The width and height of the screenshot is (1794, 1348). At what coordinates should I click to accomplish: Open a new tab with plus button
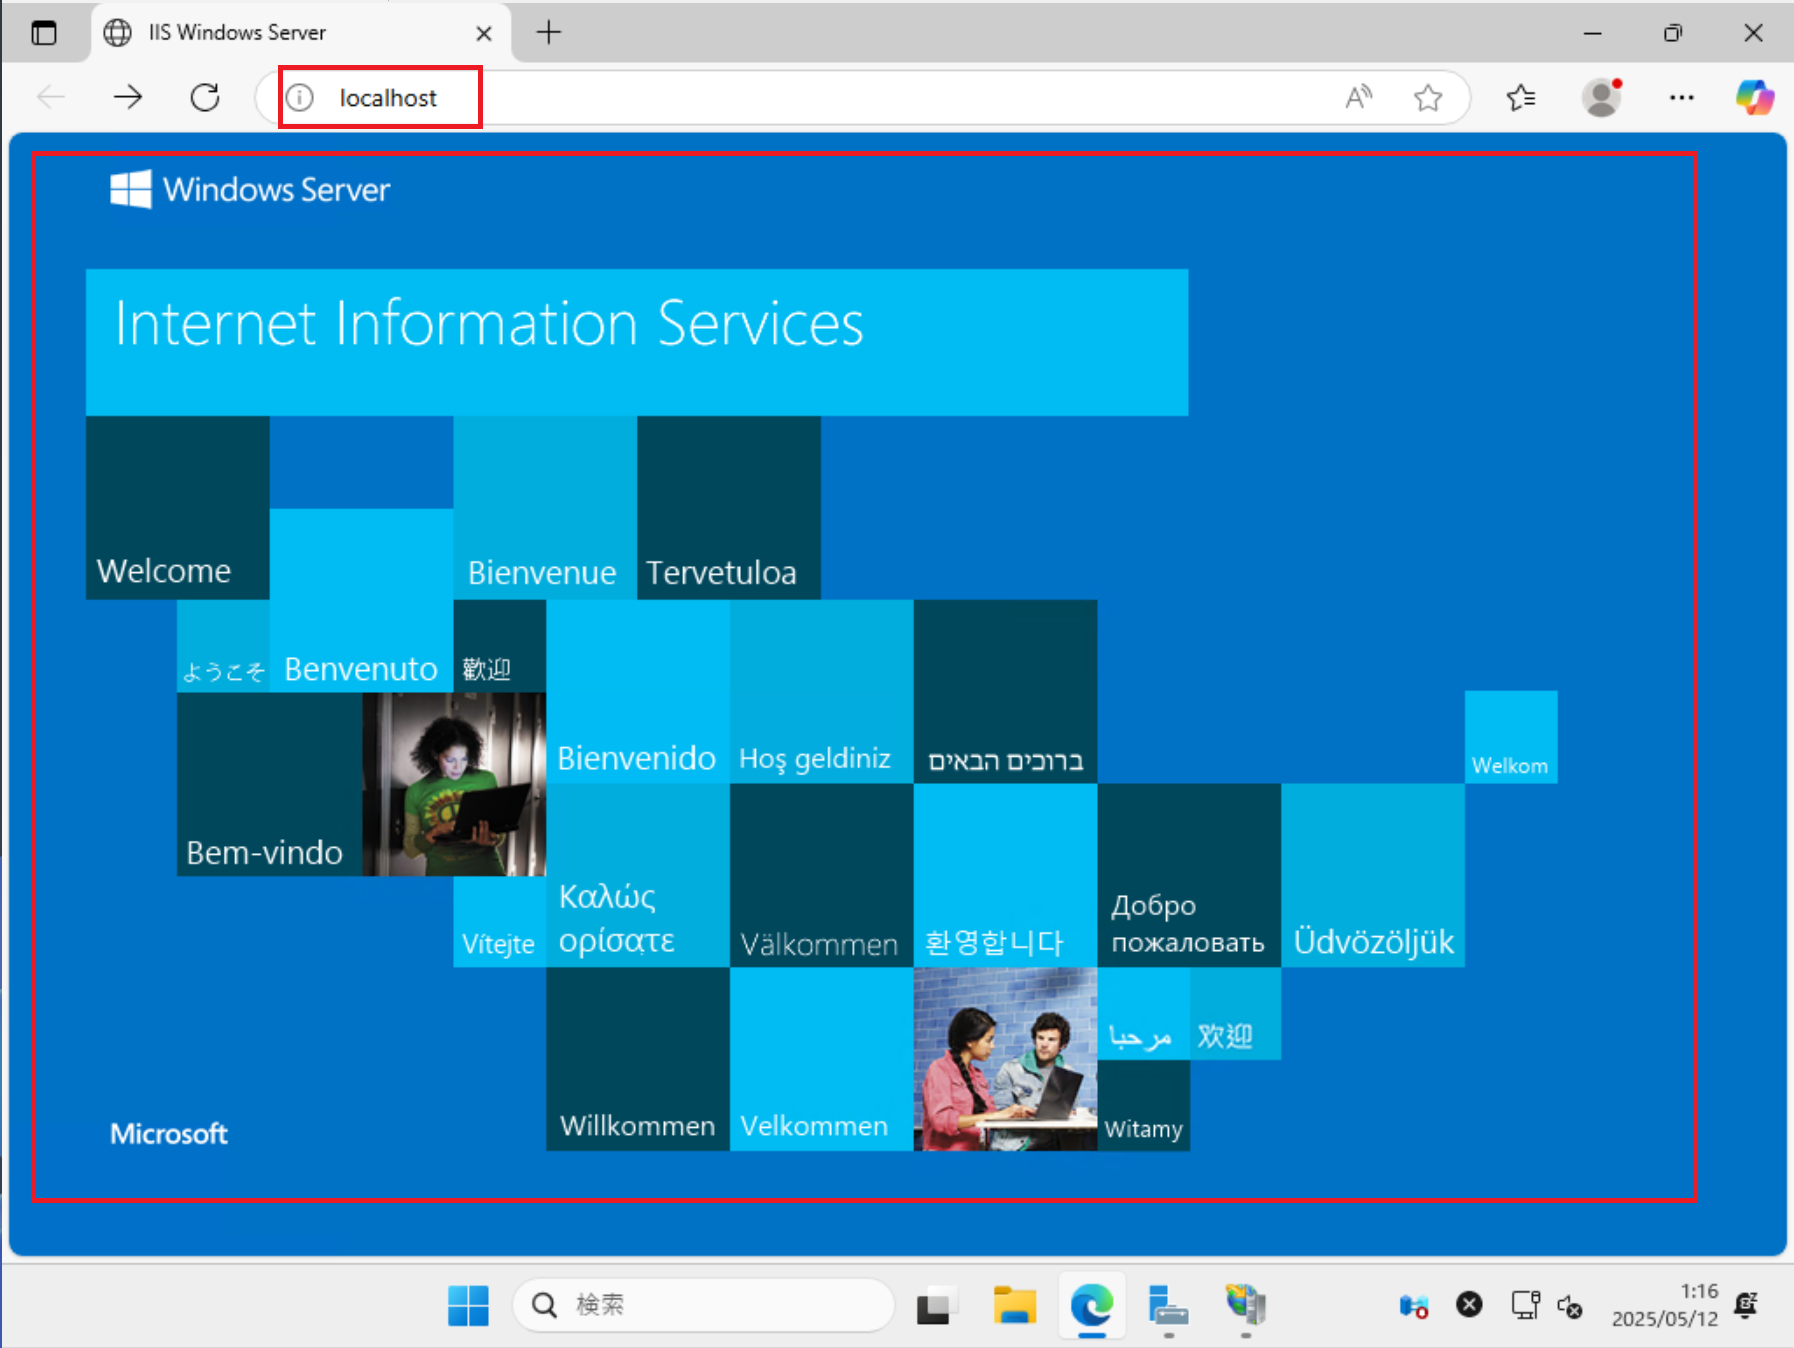point(549,33)
